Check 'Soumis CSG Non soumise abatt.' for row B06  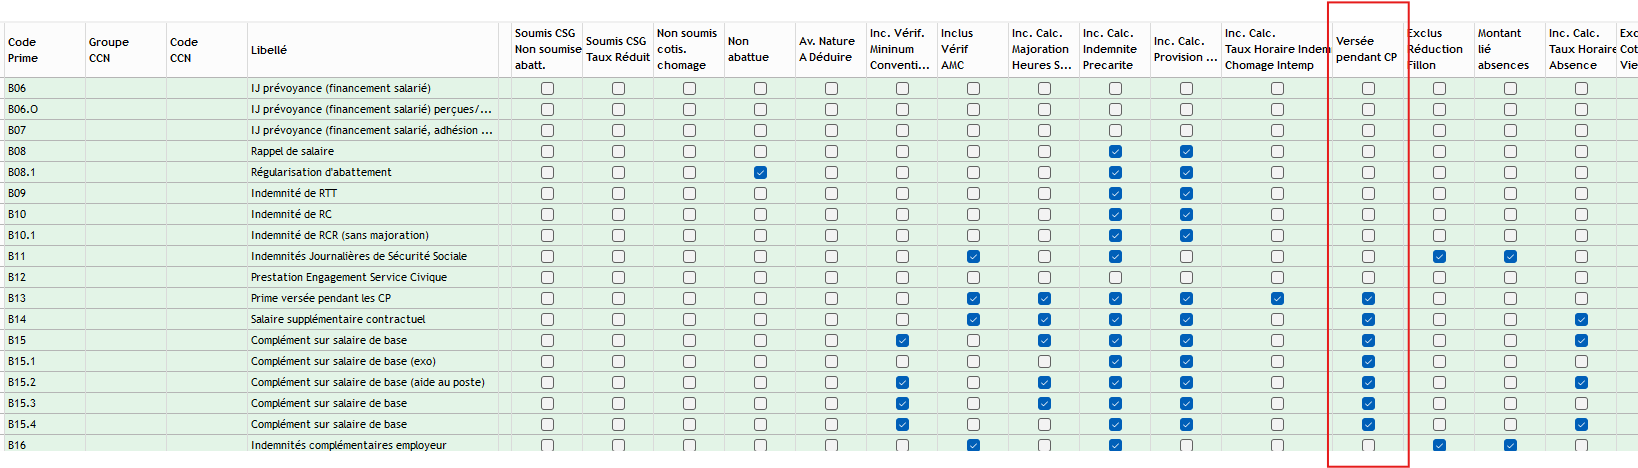point(547,88)
